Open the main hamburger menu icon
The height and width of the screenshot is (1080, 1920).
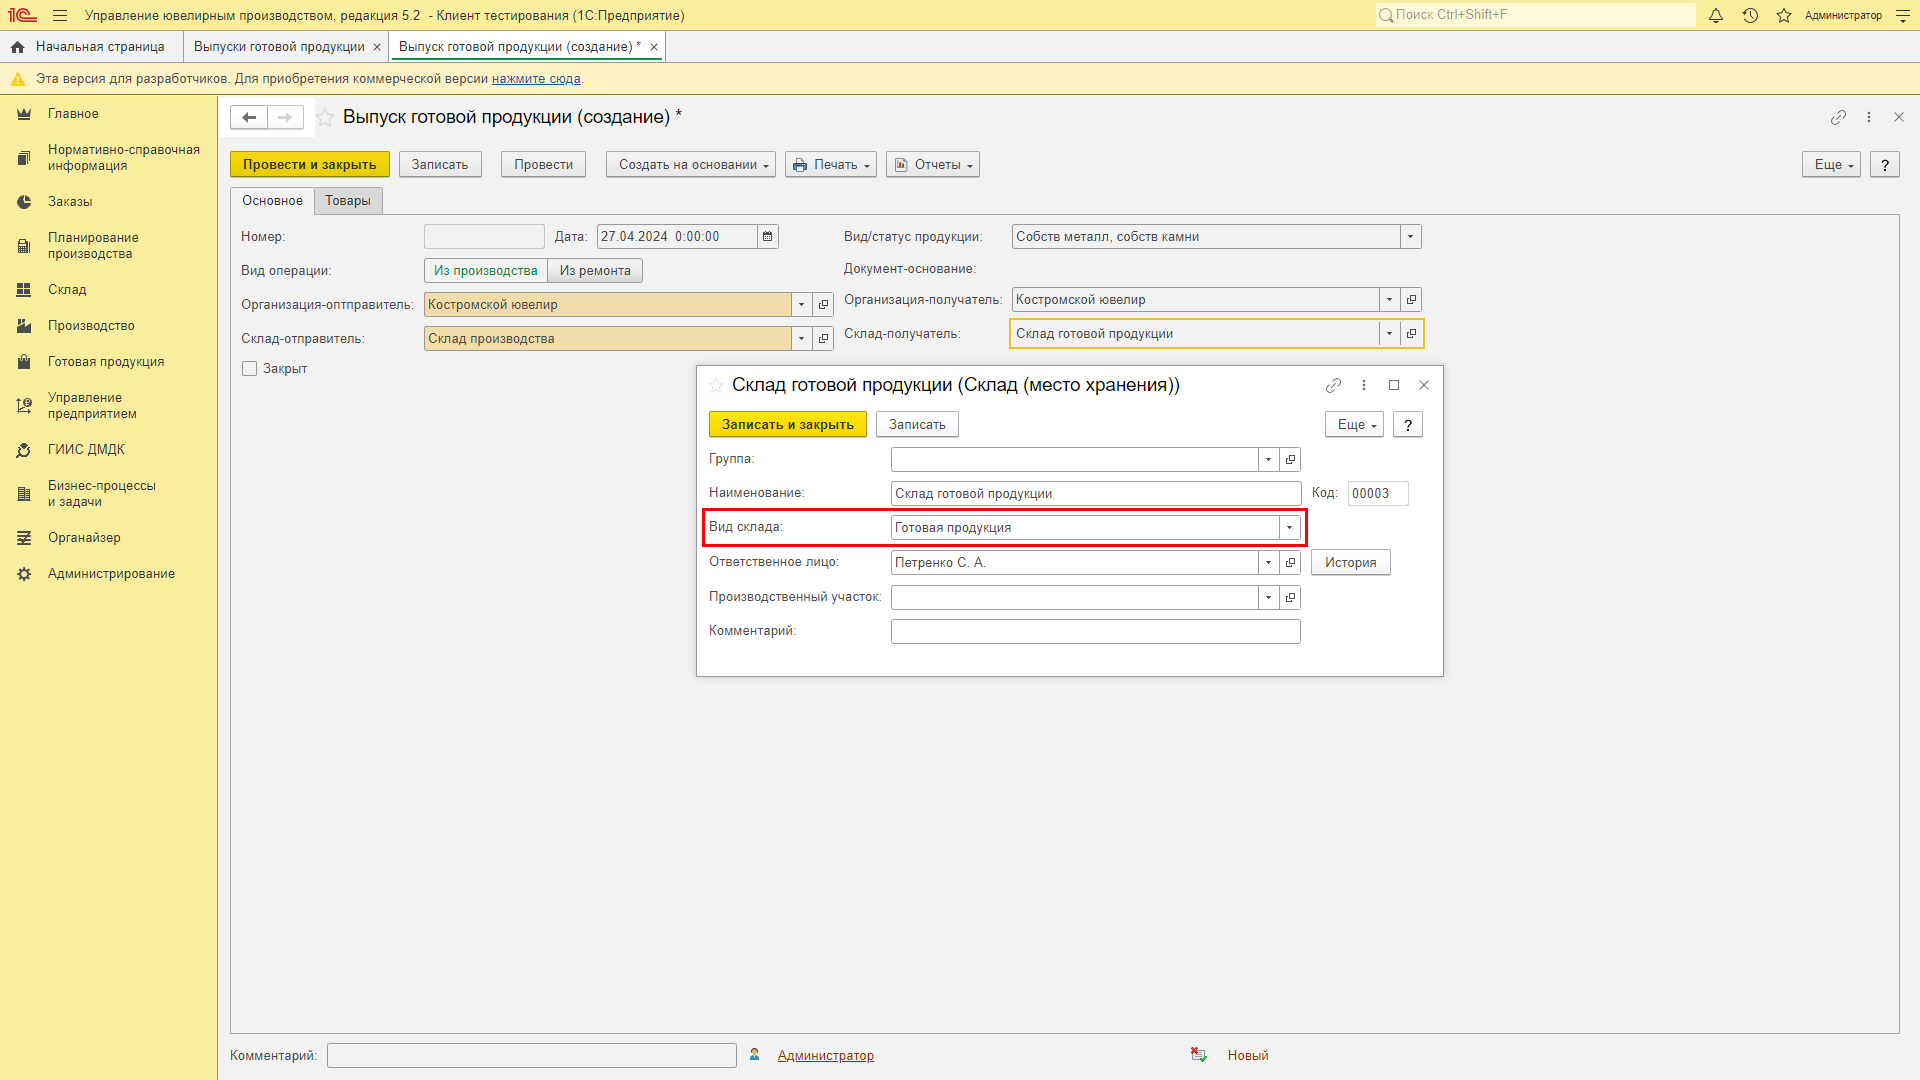[60, 15]
